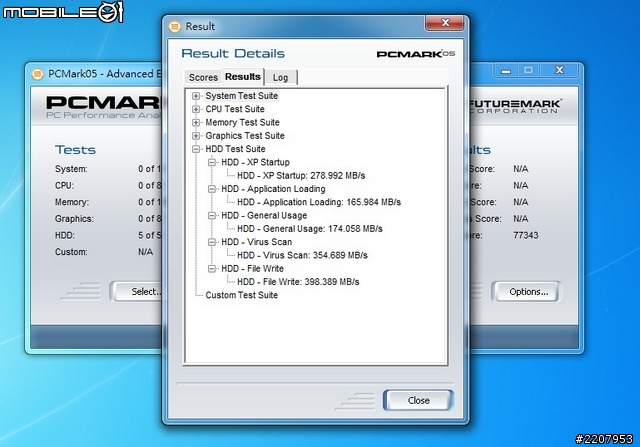Screen dimensions: 640x447
Task: Select the Results tab
Action: click(243, 76)
